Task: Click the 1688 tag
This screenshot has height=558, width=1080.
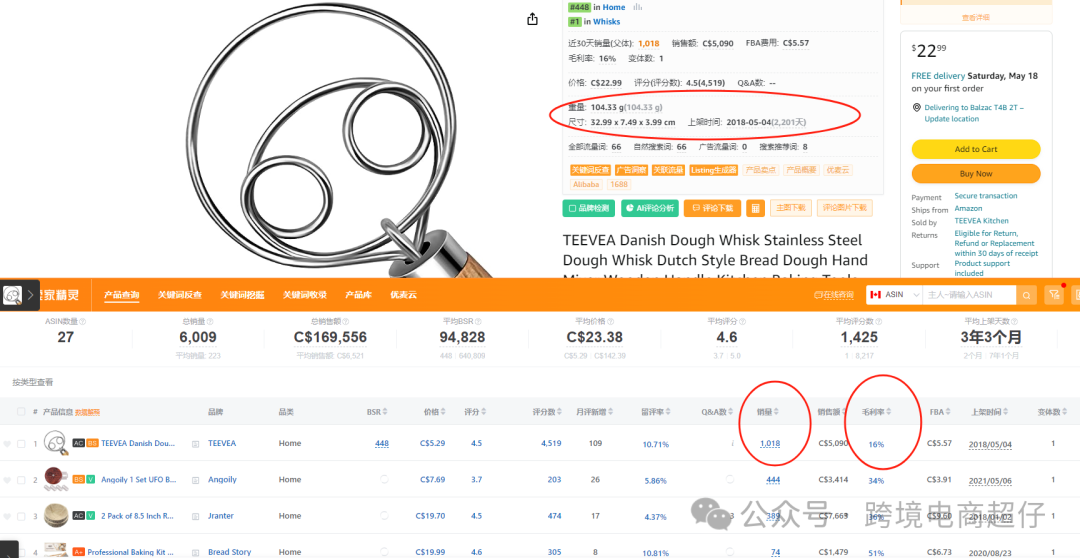Action: (620, 185)
